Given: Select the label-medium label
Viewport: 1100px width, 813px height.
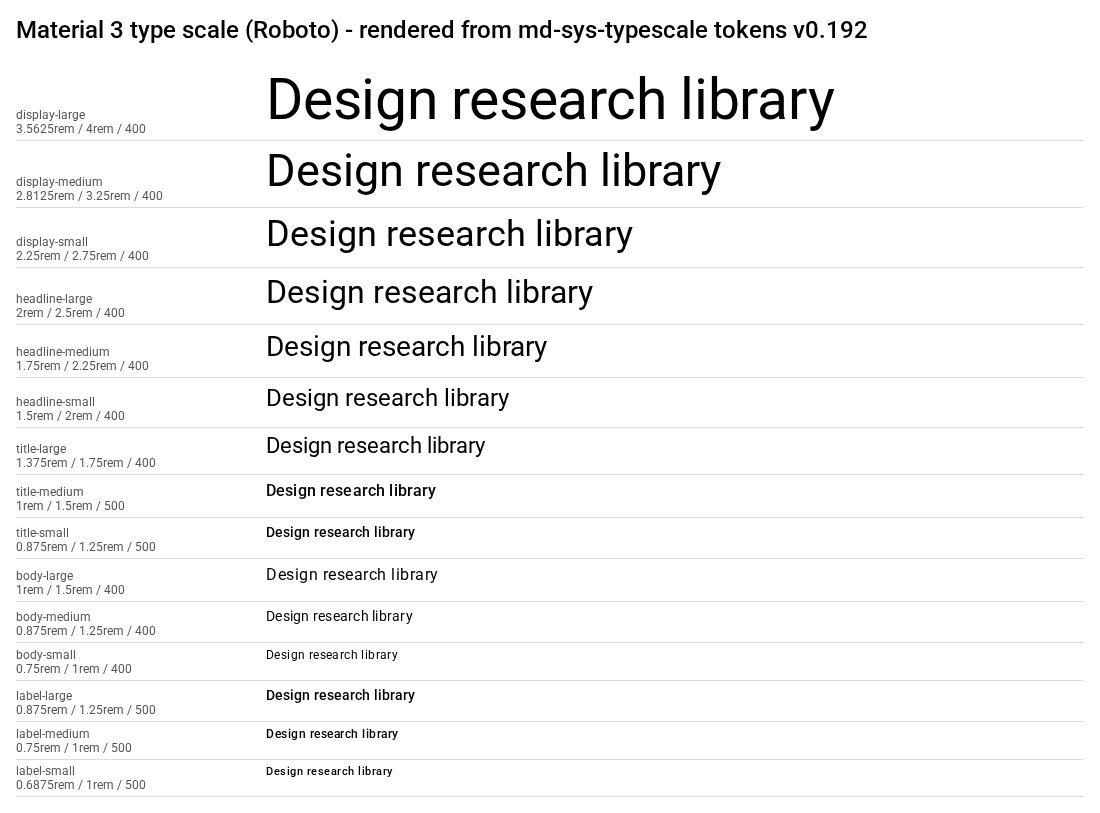Looking at the screenshot, I should click(x=53, y=733).
